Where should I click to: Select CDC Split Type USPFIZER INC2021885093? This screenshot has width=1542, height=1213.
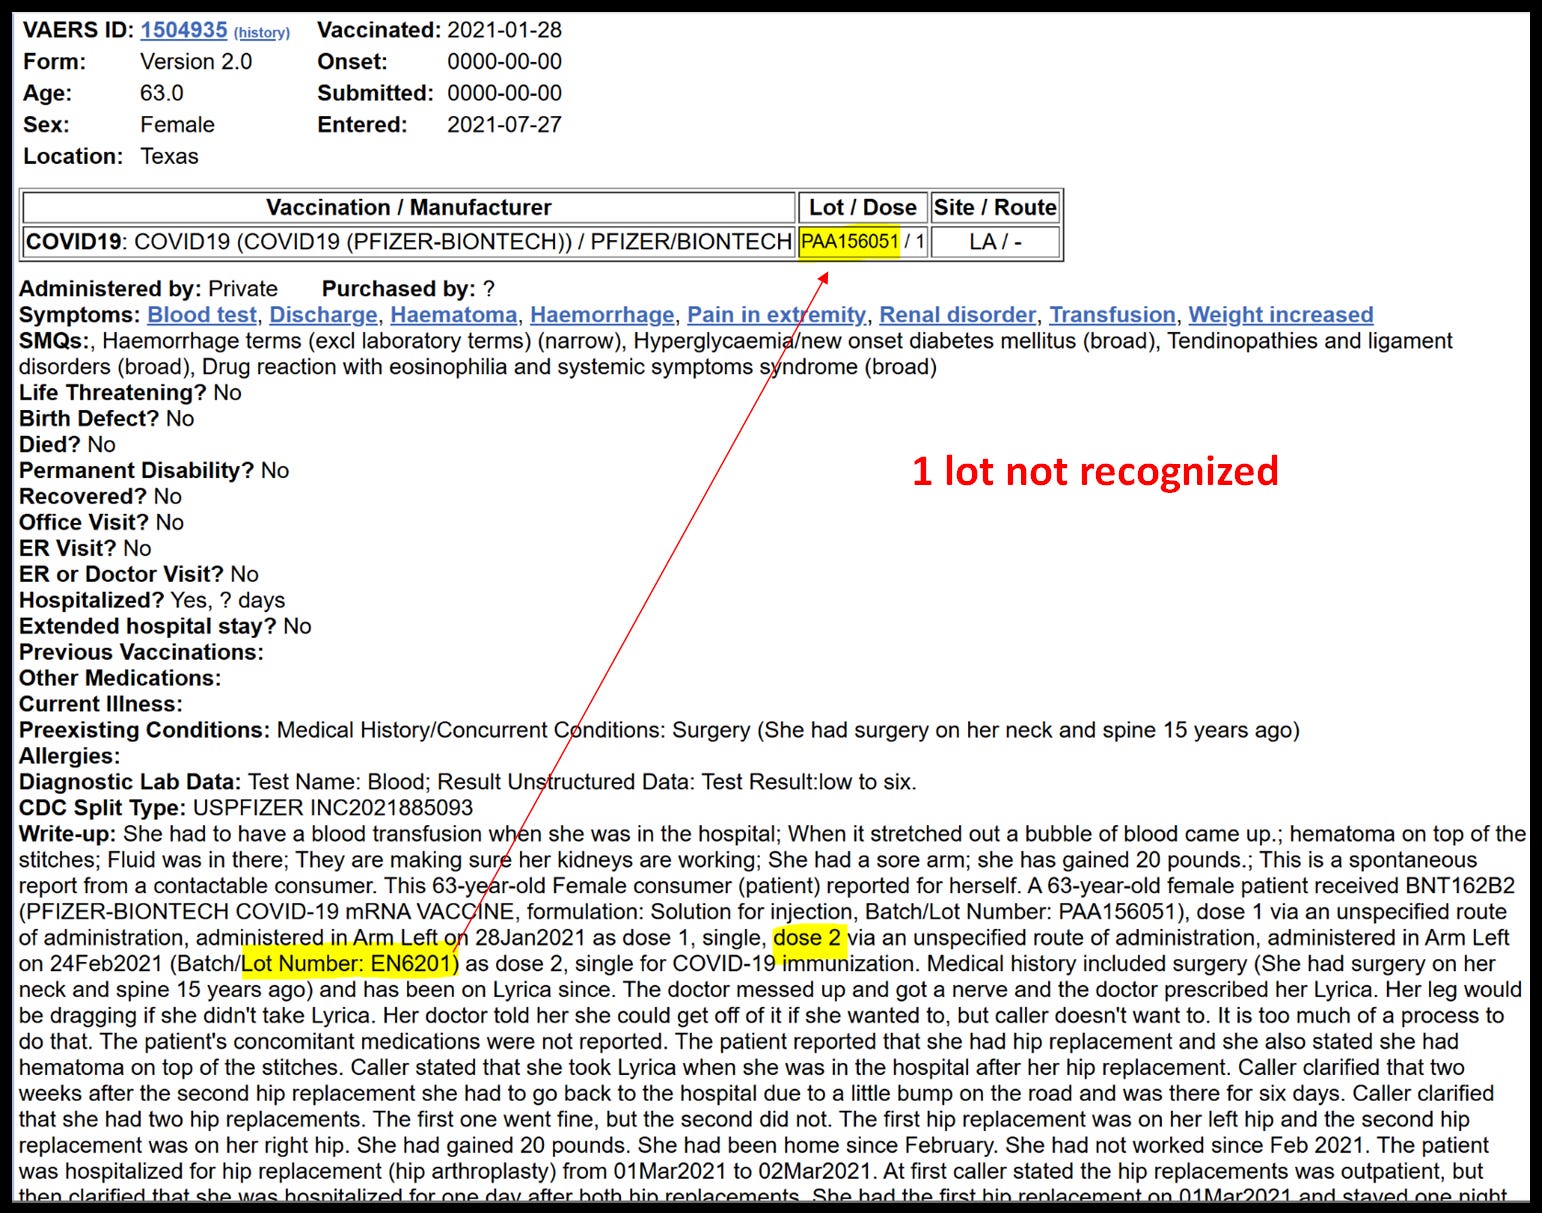coord(246,809)
